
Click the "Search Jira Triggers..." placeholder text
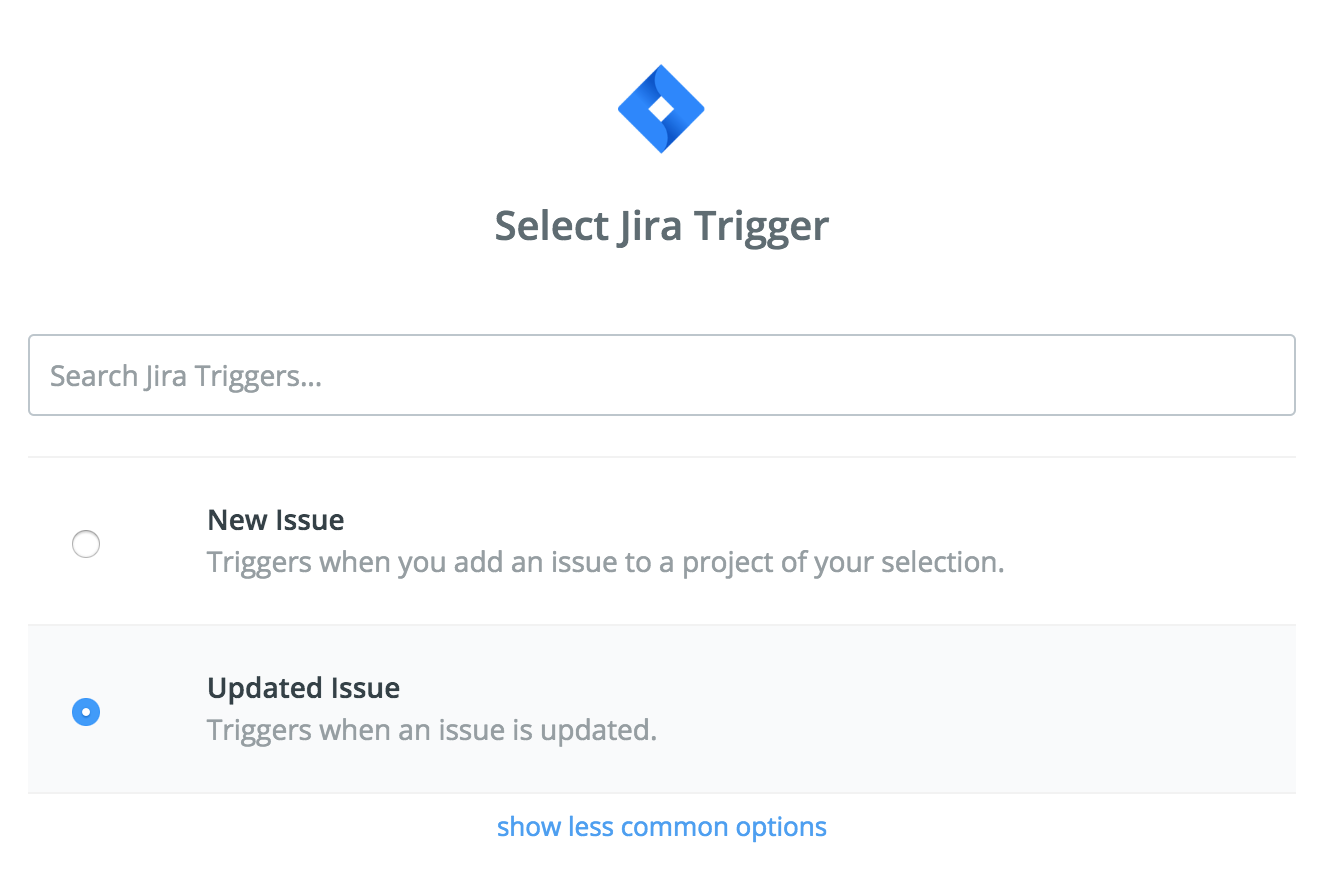(x=186, y=376)
